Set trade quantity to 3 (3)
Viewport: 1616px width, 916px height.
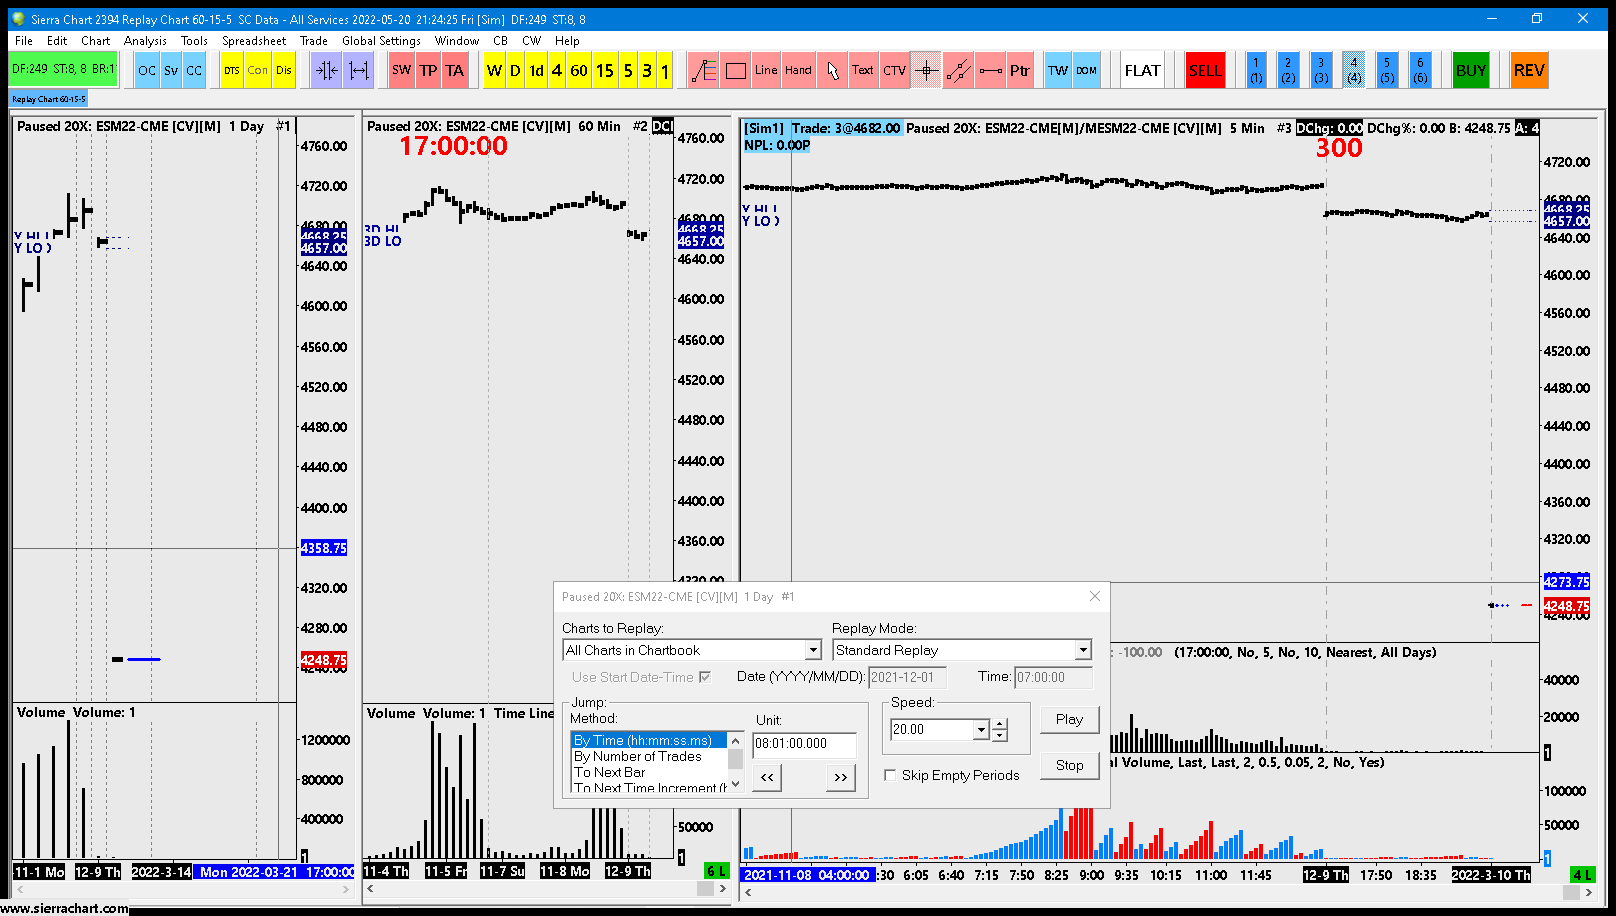click(1321, 70)
